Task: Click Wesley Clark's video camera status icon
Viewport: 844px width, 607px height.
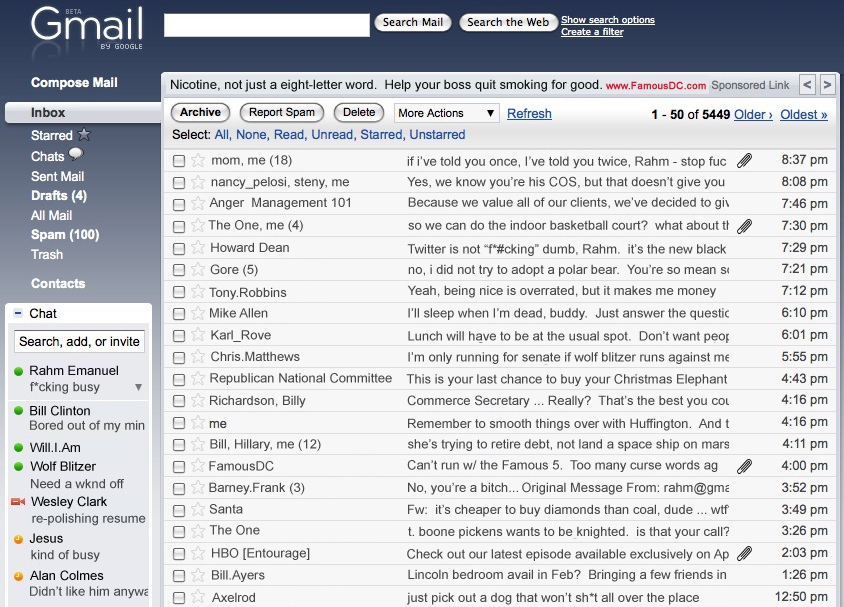Action: (18, 502)
